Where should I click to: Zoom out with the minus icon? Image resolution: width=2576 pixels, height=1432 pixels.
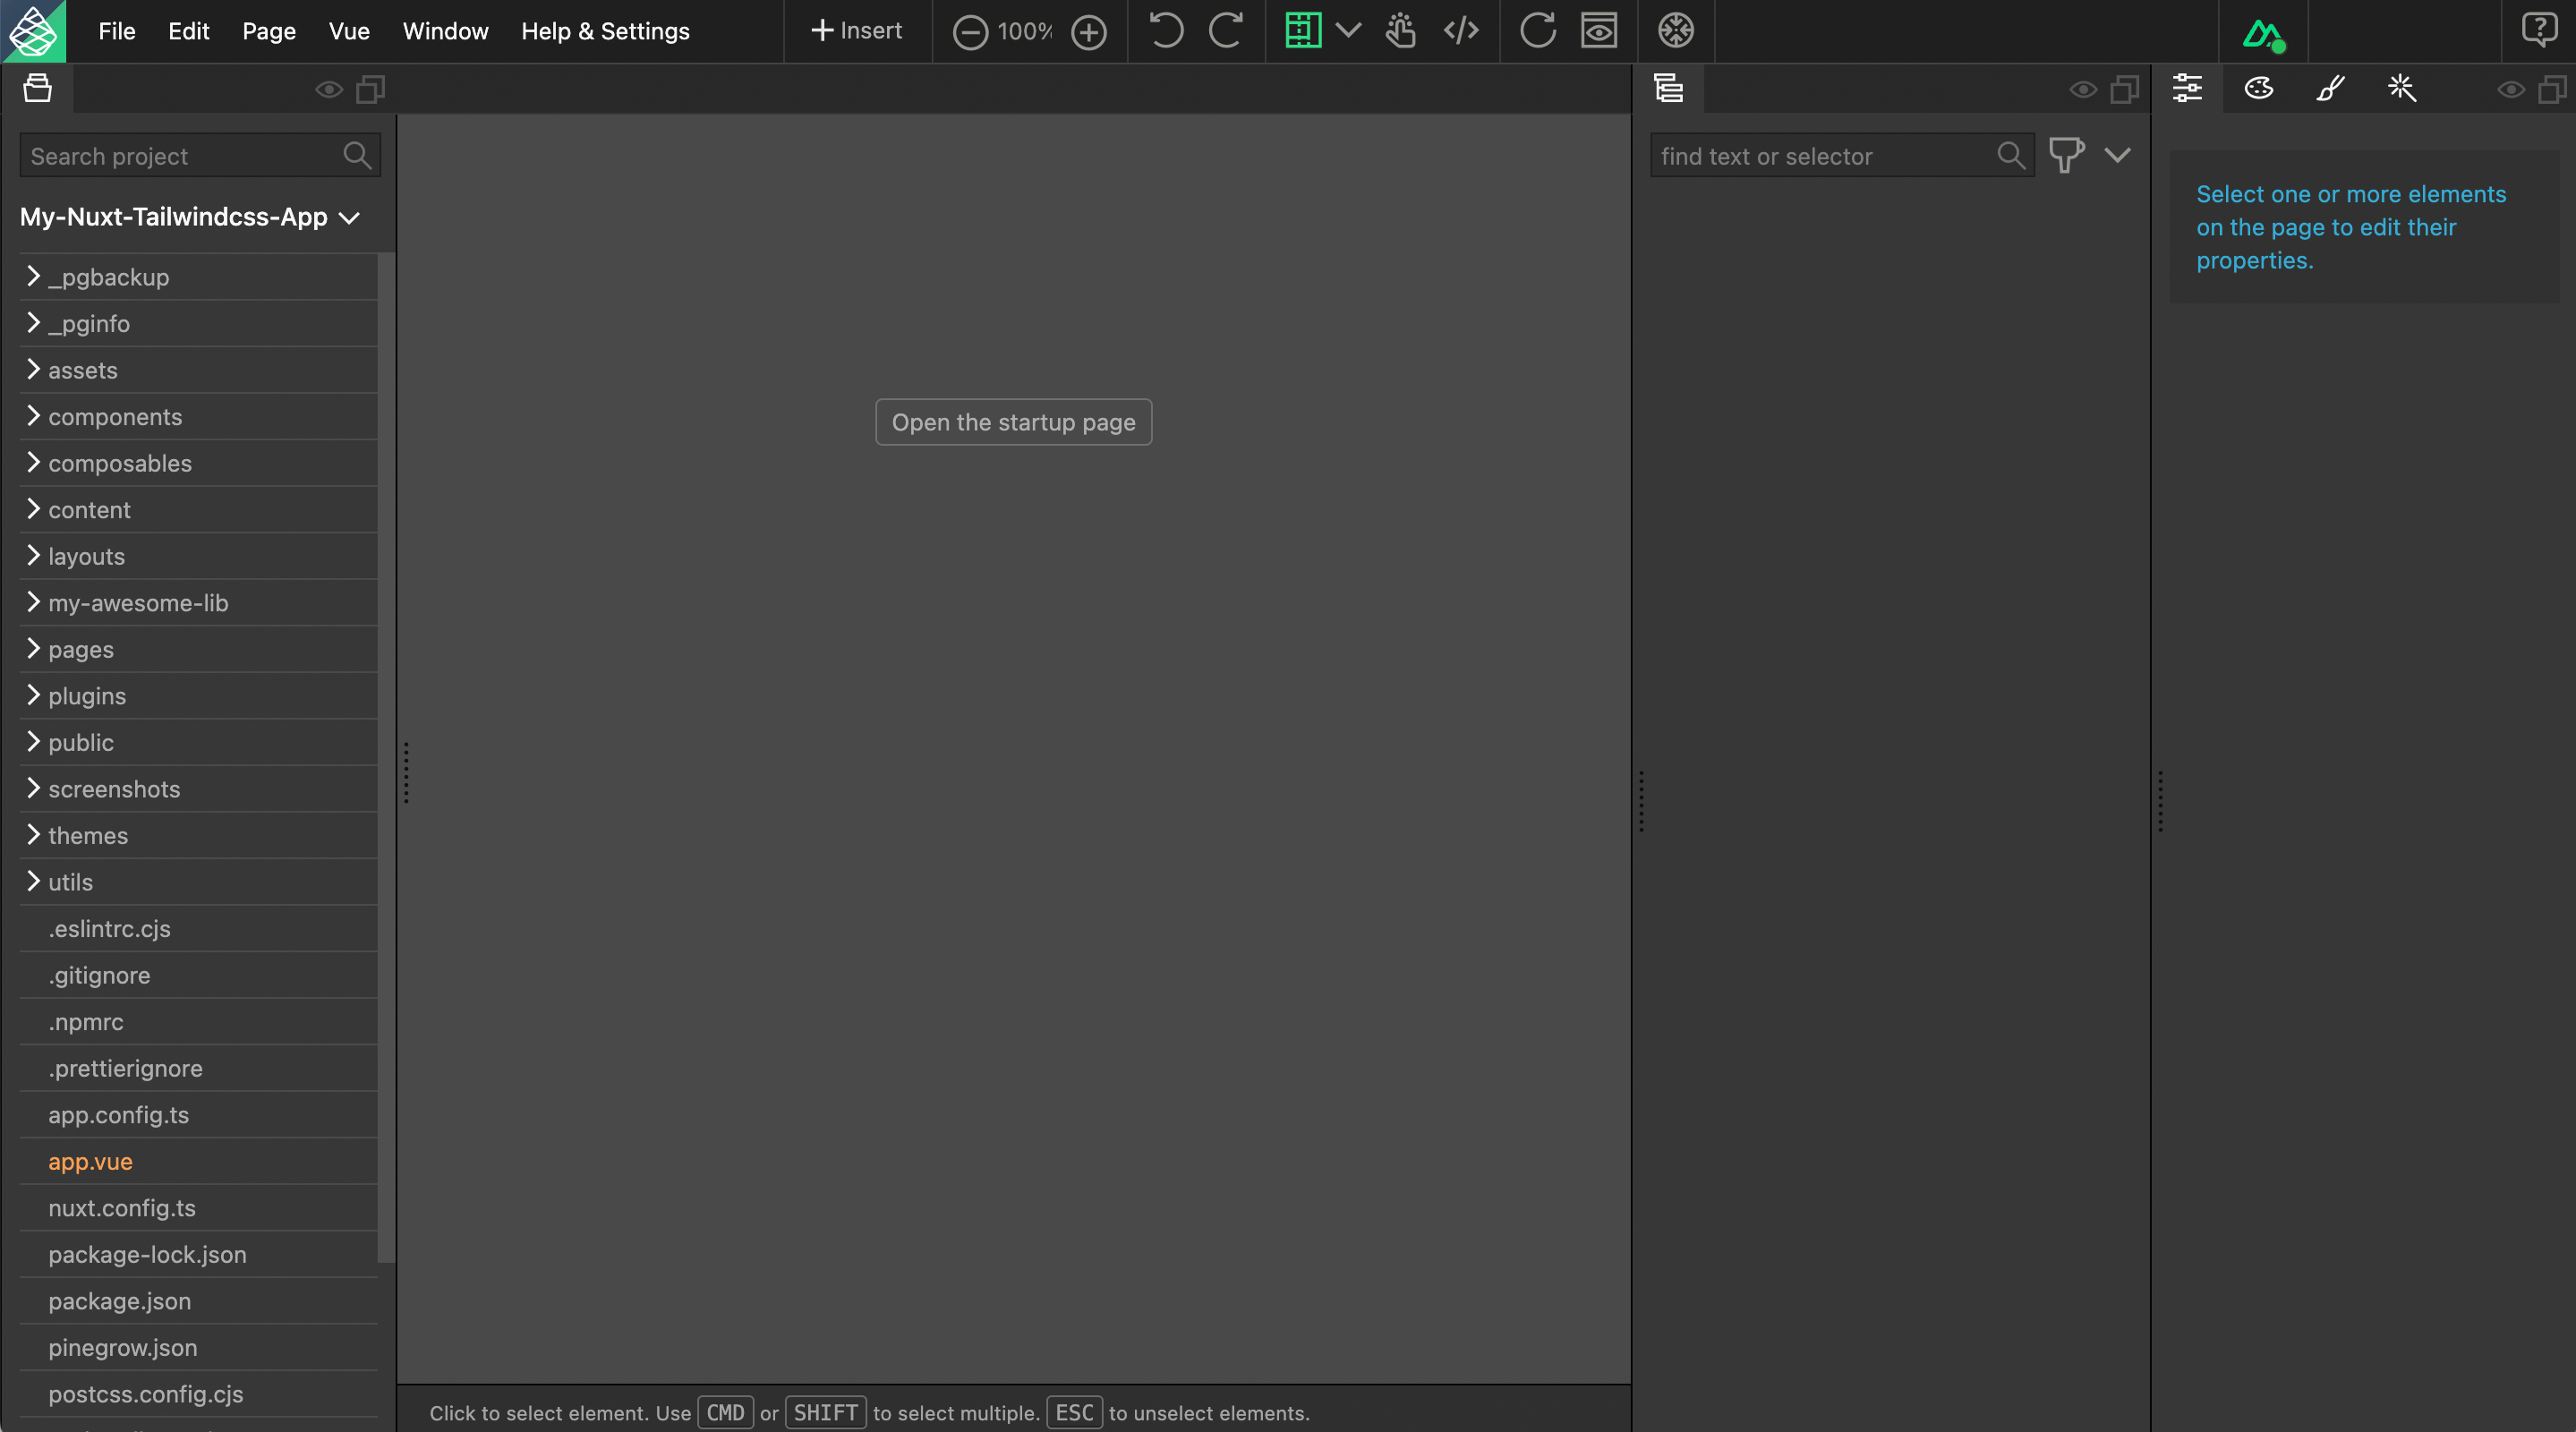(x=969, y=32)
